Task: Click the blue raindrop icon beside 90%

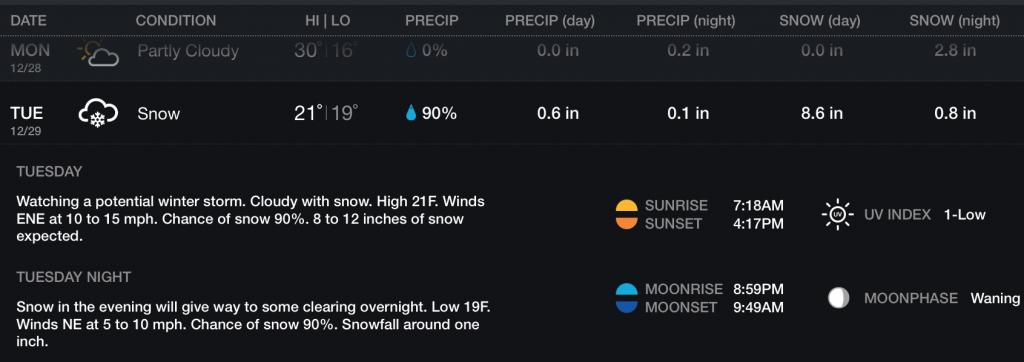Action: click(411, 114)
